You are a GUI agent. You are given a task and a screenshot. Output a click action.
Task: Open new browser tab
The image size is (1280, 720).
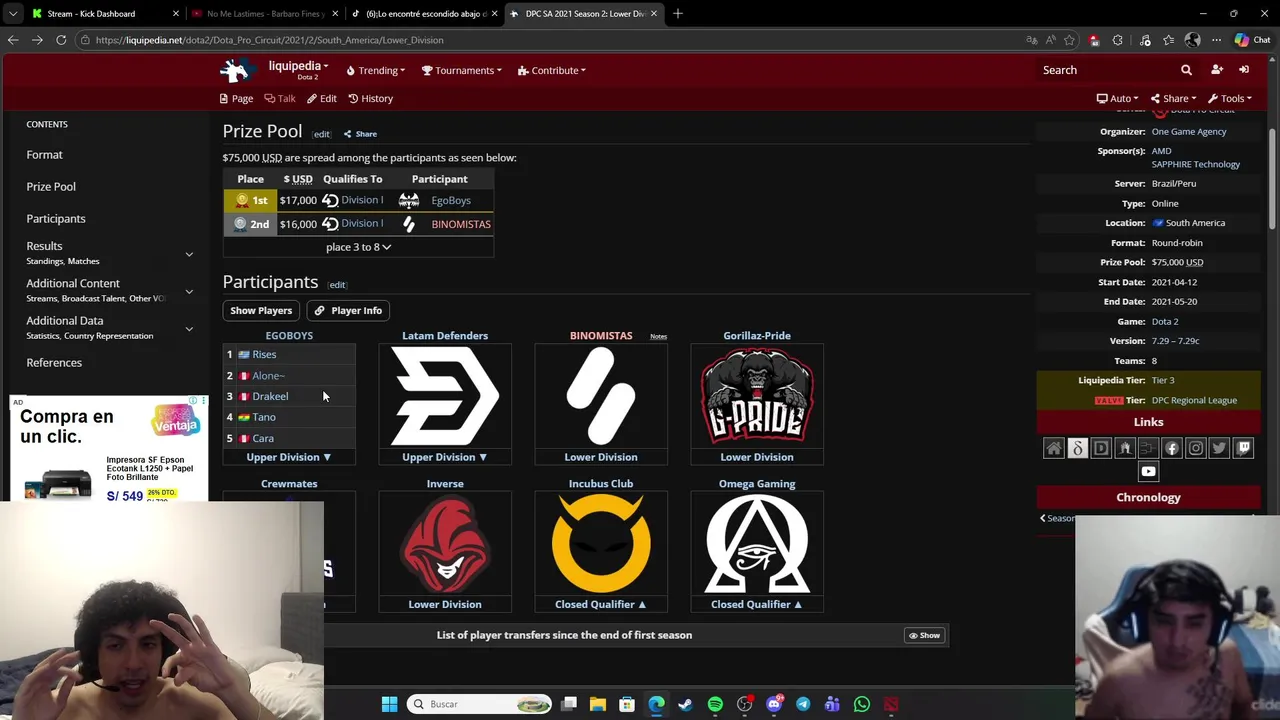678,14
